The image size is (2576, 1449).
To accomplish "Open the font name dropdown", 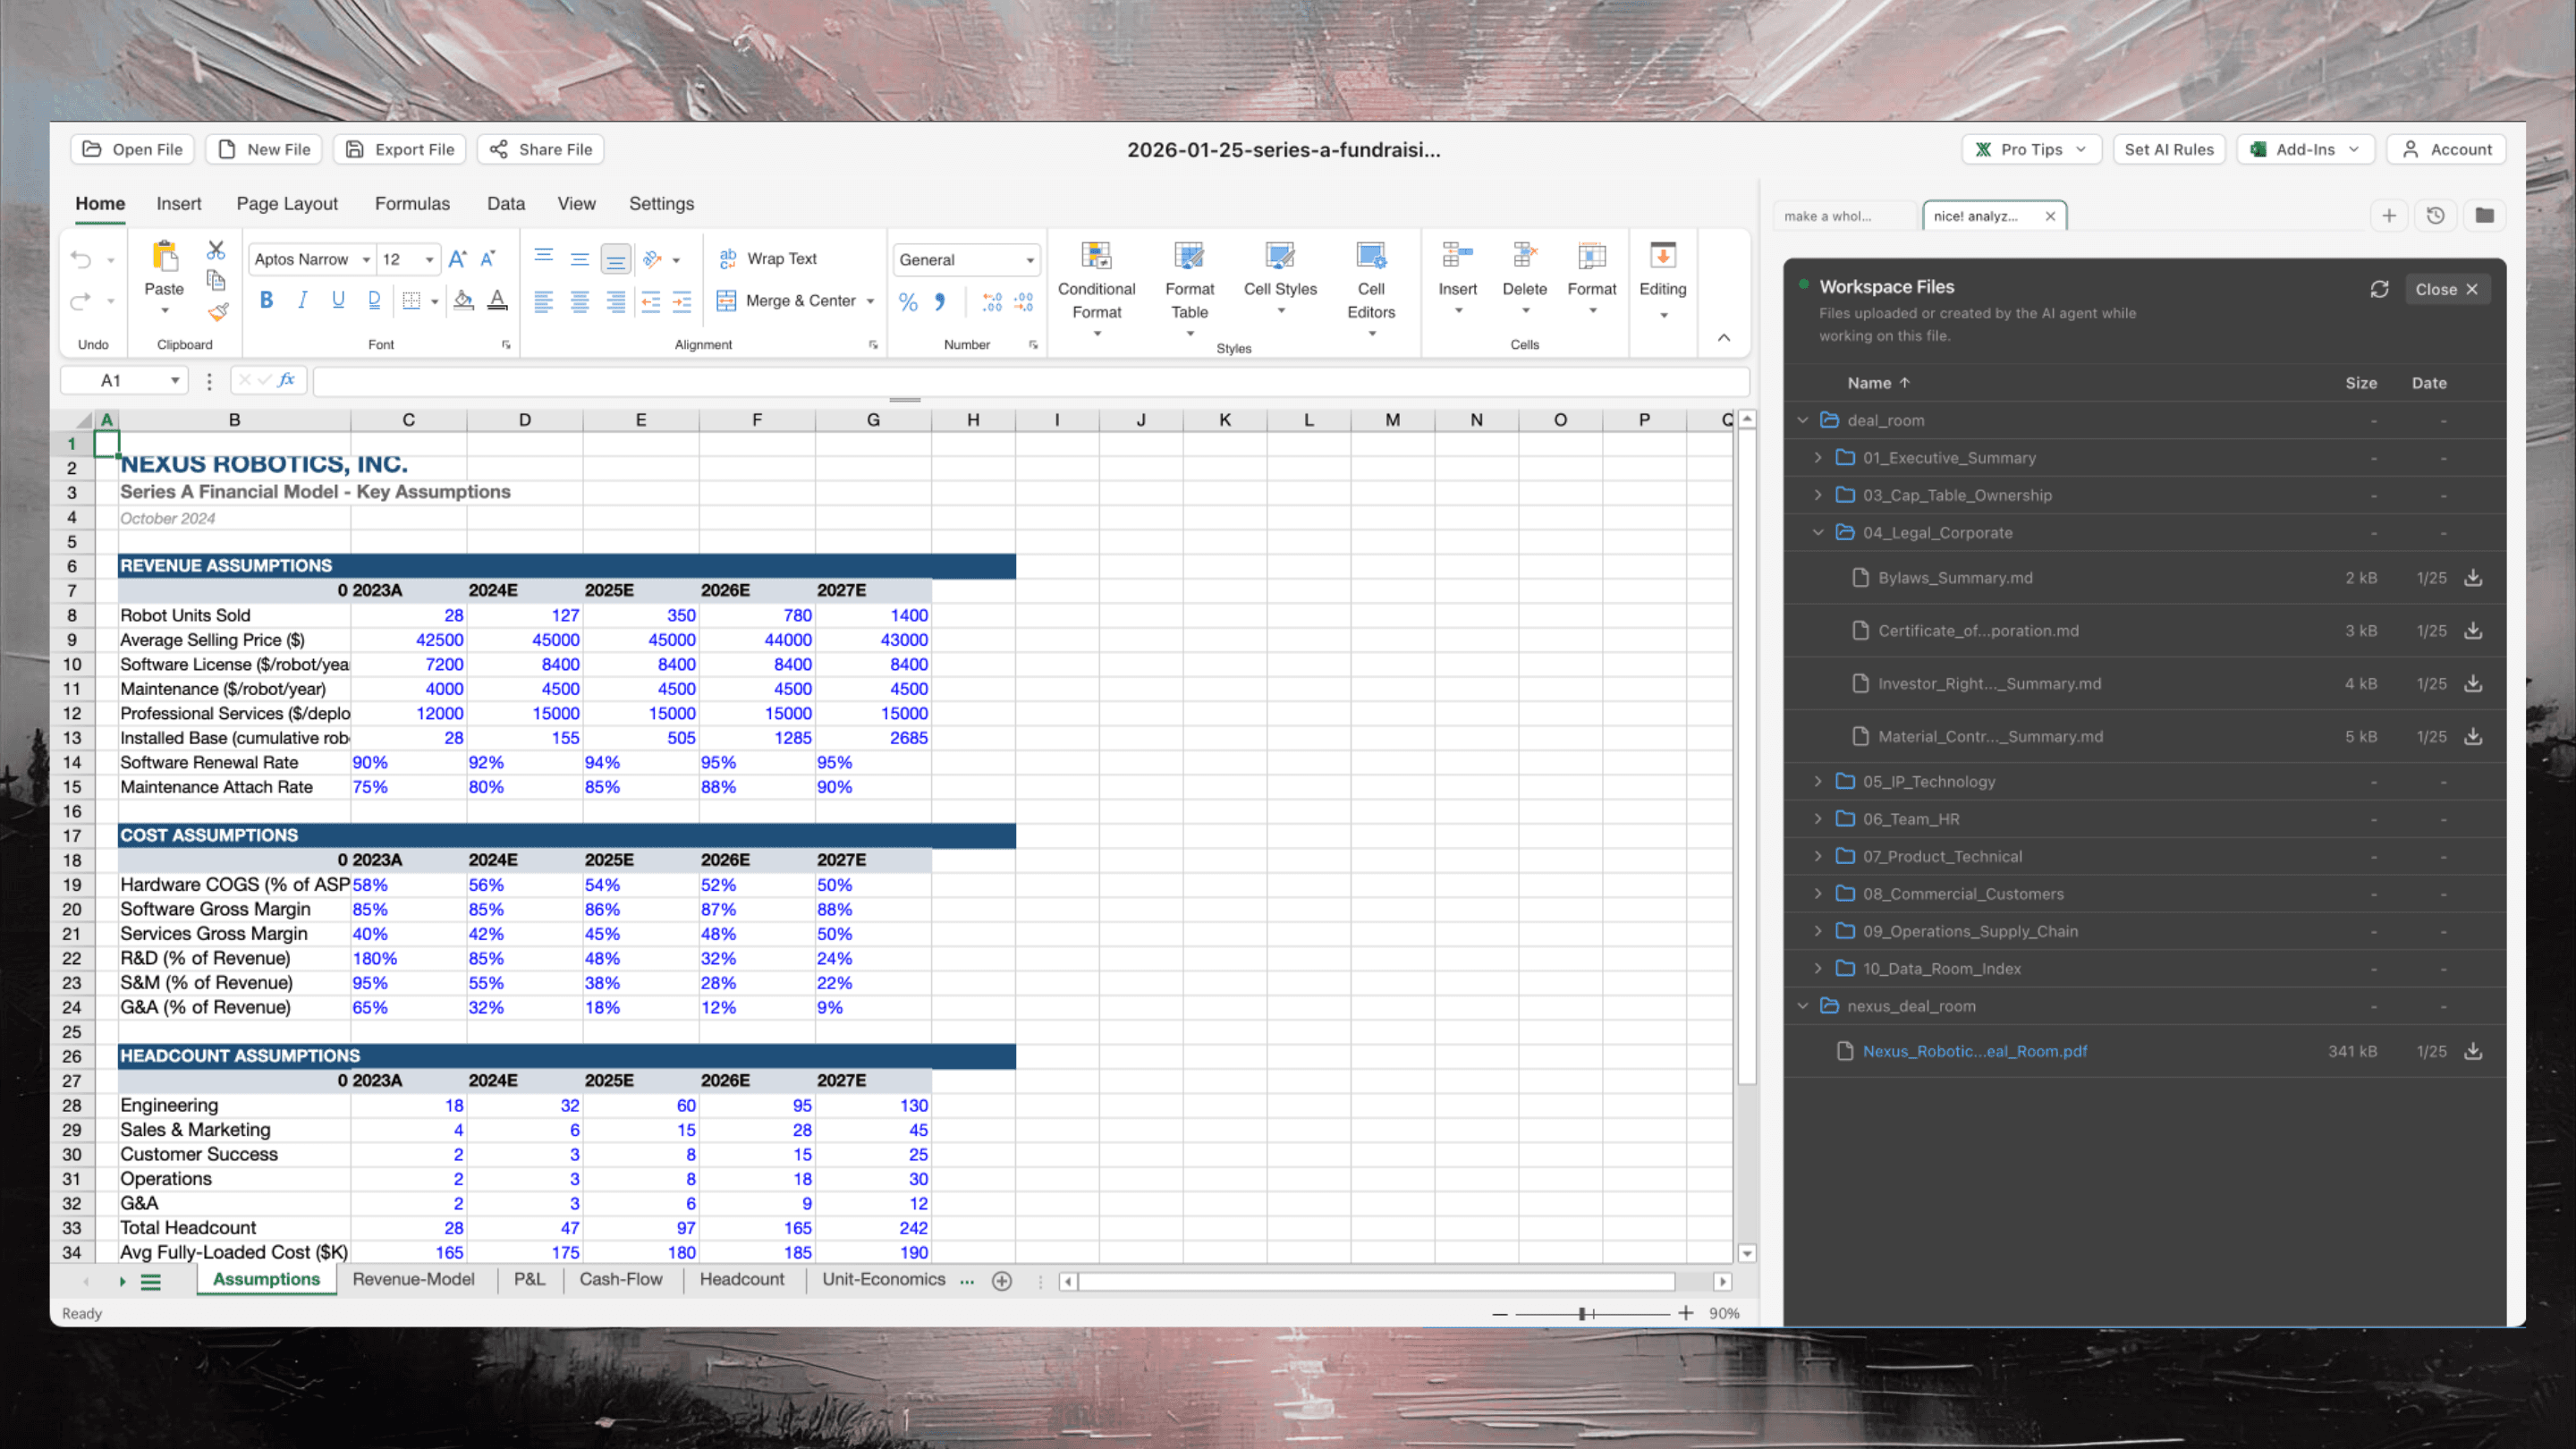I will (366, 260).
